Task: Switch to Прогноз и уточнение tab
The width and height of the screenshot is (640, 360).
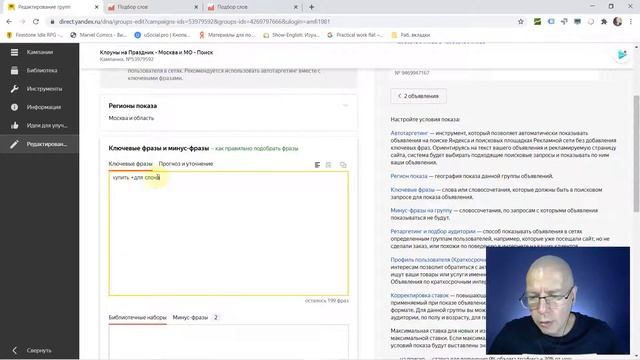Action: 186,164
